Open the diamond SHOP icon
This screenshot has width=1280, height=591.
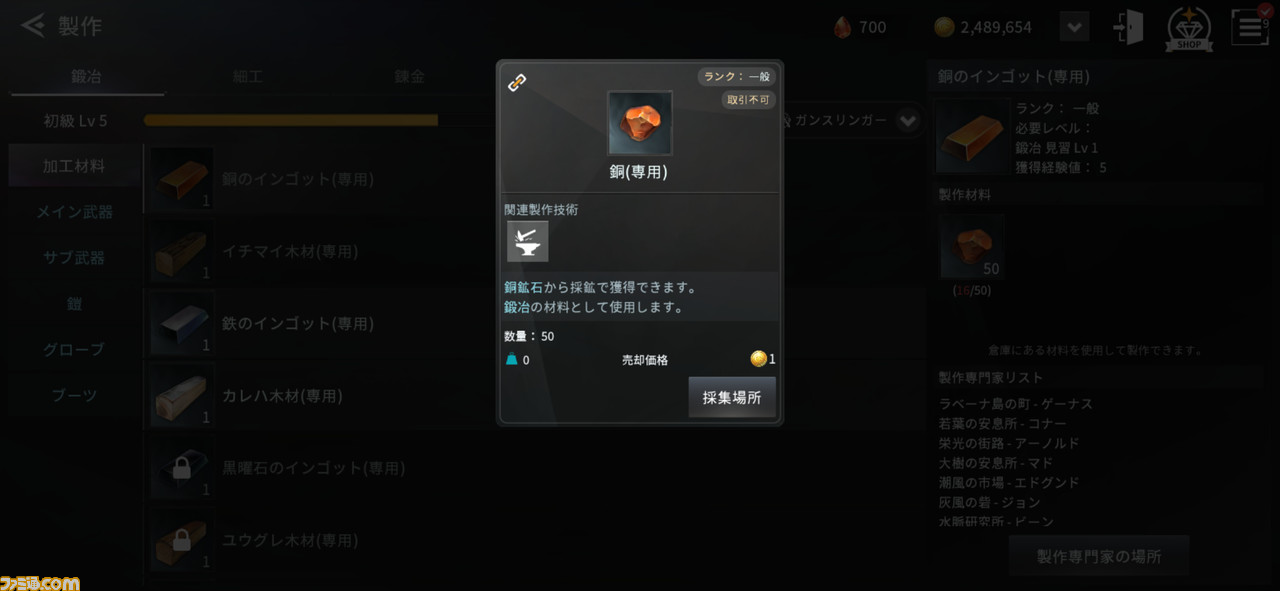tap(1189, 29)
